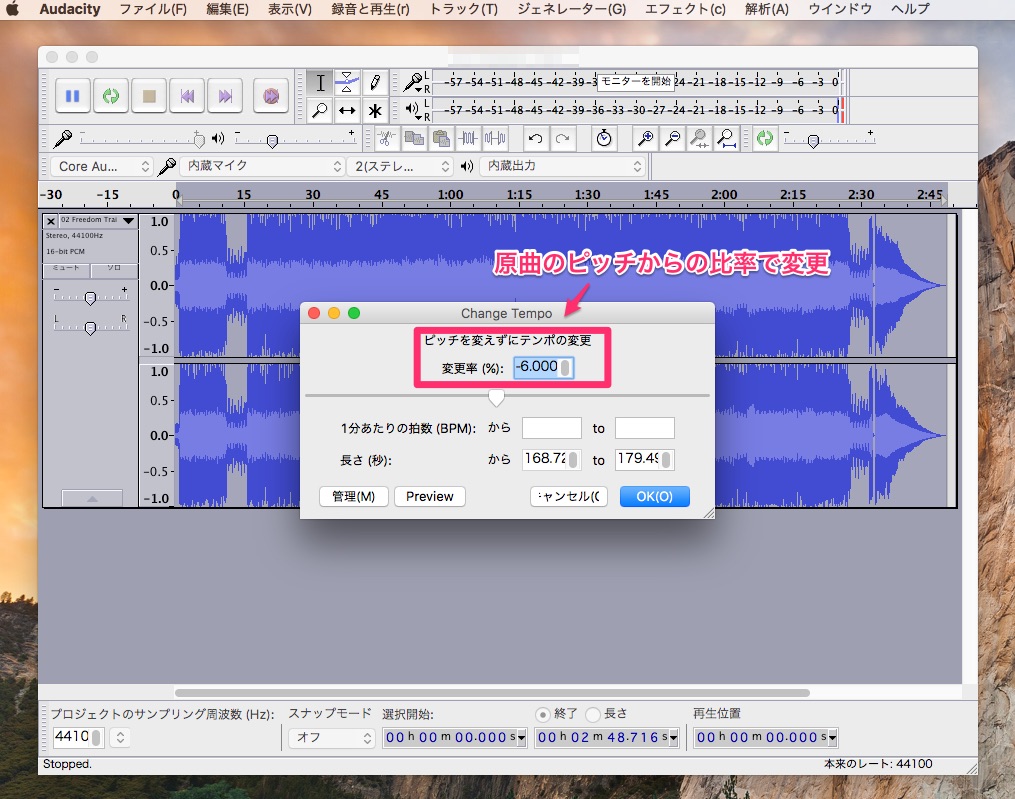Select the Envelope tool
This screenshot has height=799, width=1015.
(347, 83)
